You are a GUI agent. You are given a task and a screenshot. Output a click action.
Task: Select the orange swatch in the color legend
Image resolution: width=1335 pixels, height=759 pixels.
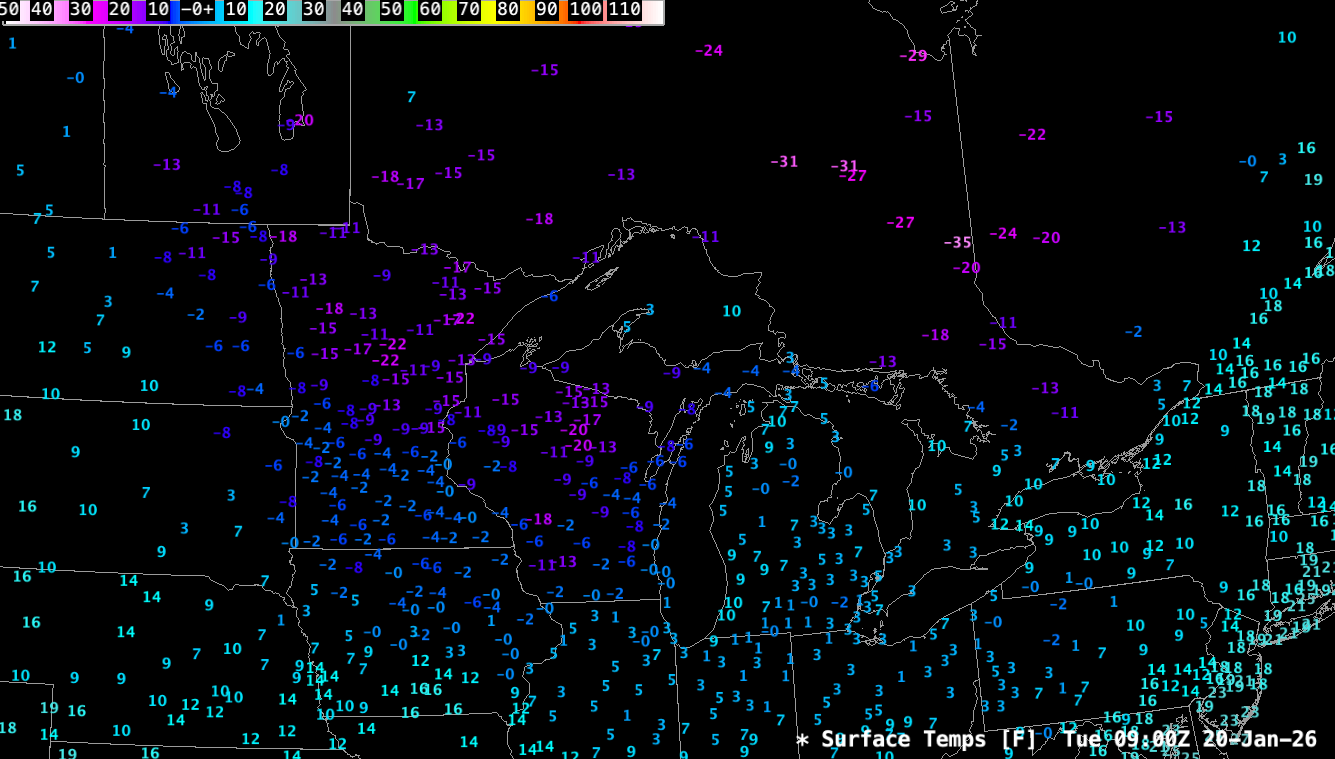pos(565,10)
